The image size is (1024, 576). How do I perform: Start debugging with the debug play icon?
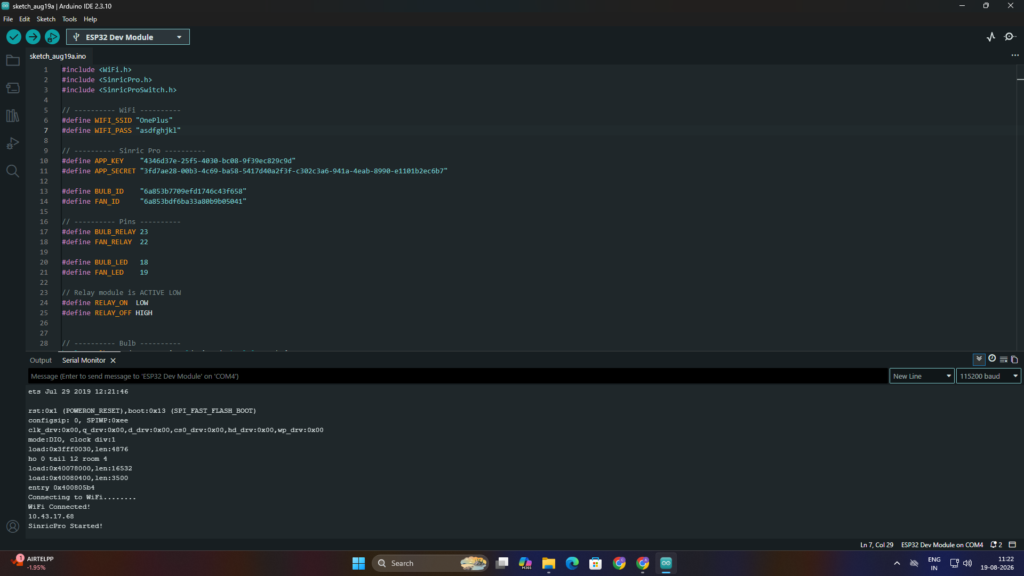(52, 37)
